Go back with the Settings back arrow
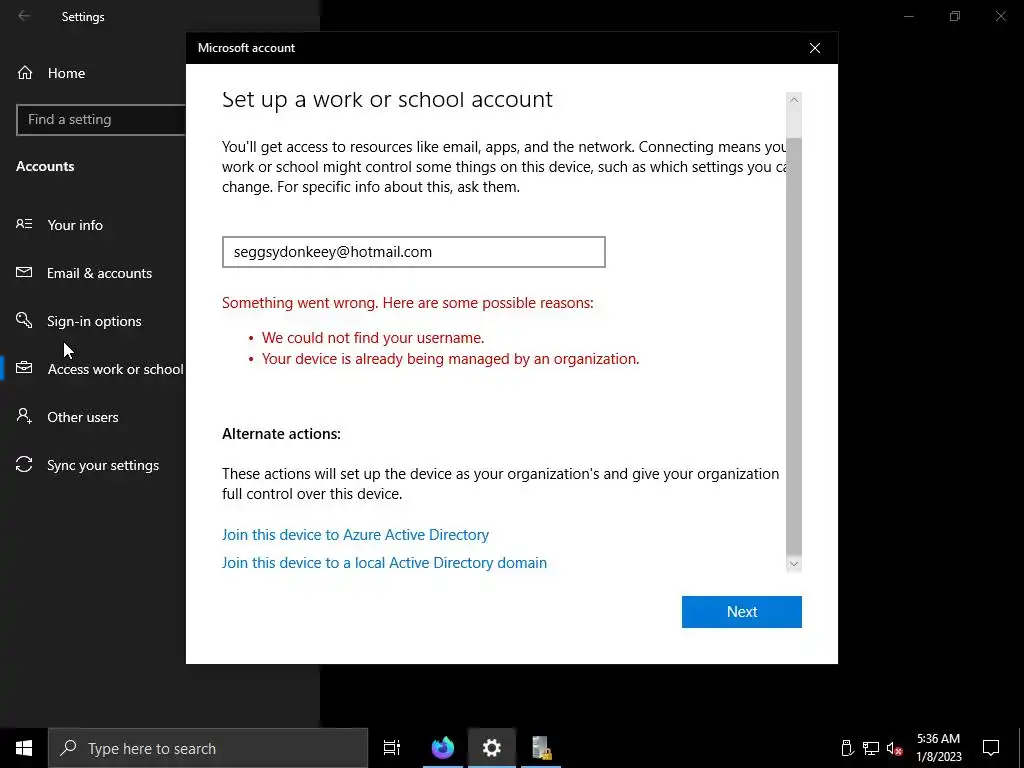This screenshot has height=768, width=1024. [24, 16]
